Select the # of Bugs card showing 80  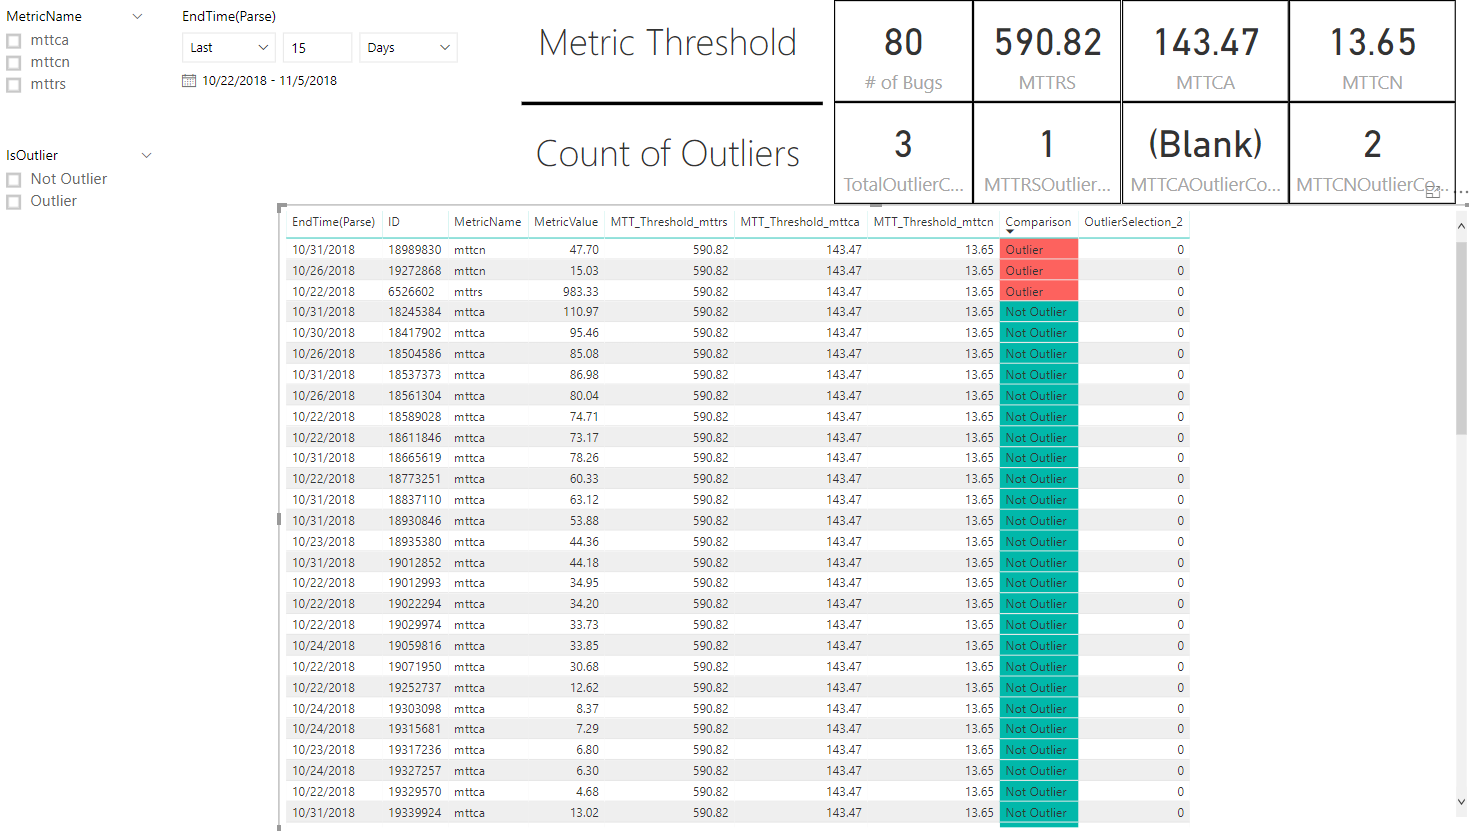click(x=904, y=52)
